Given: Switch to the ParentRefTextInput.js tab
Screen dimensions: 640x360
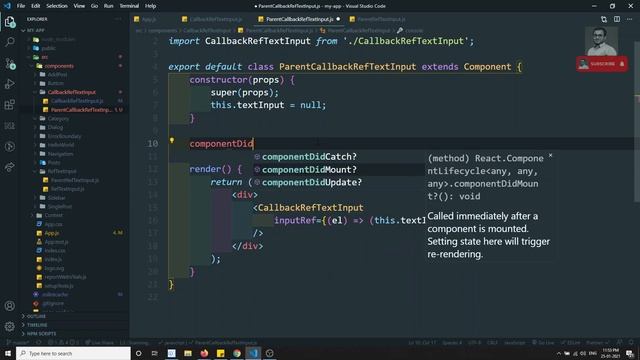Looking at the screenshot, I should click(x=381, y=19).
